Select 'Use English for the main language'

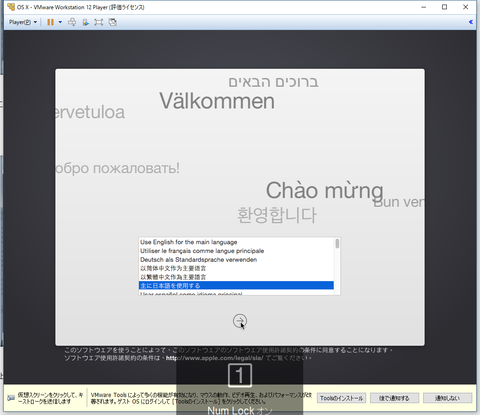[236, 242]
